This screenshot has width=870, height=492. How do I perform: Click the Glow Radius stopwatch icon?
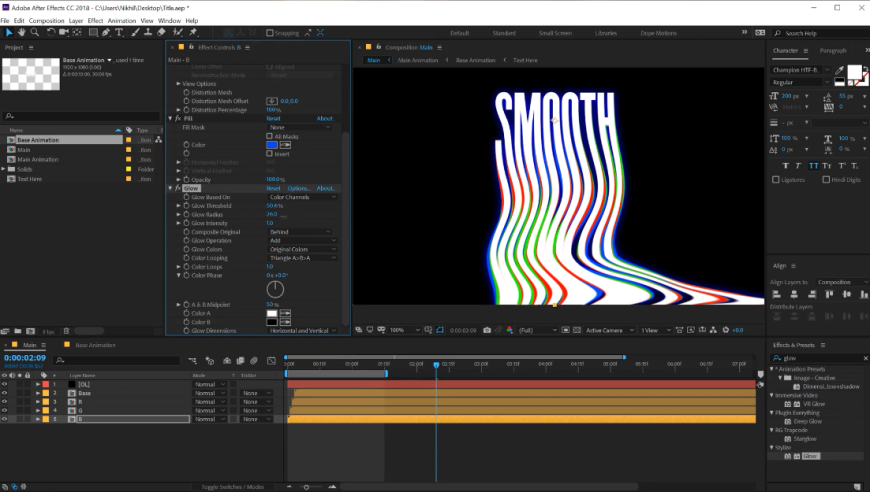click(185, 214)
